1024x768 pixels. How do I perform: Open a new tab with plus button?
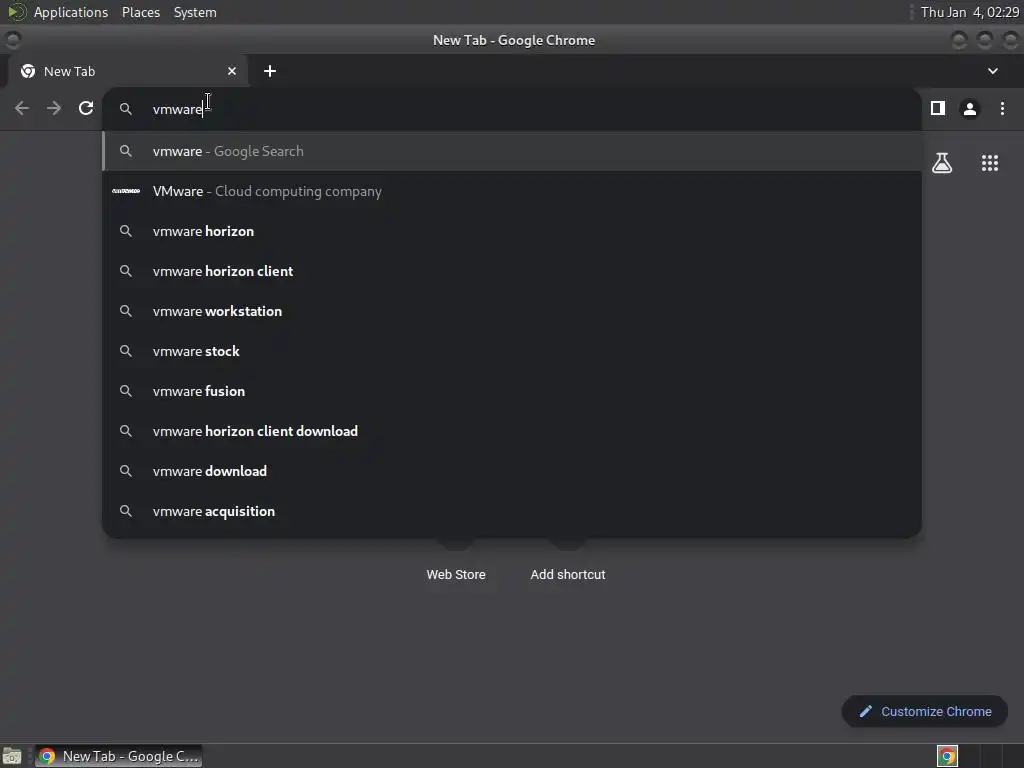(270, 71)
